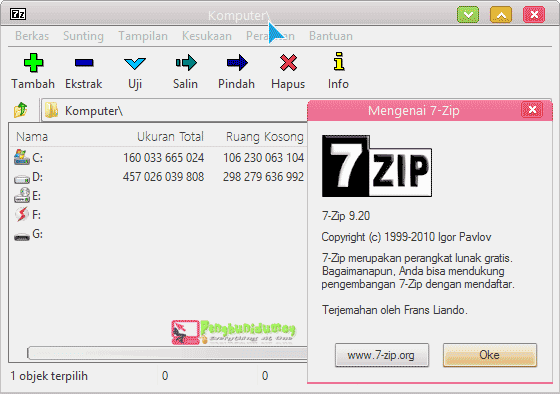Open the Kesukaan menu

[x=207, y=36]
